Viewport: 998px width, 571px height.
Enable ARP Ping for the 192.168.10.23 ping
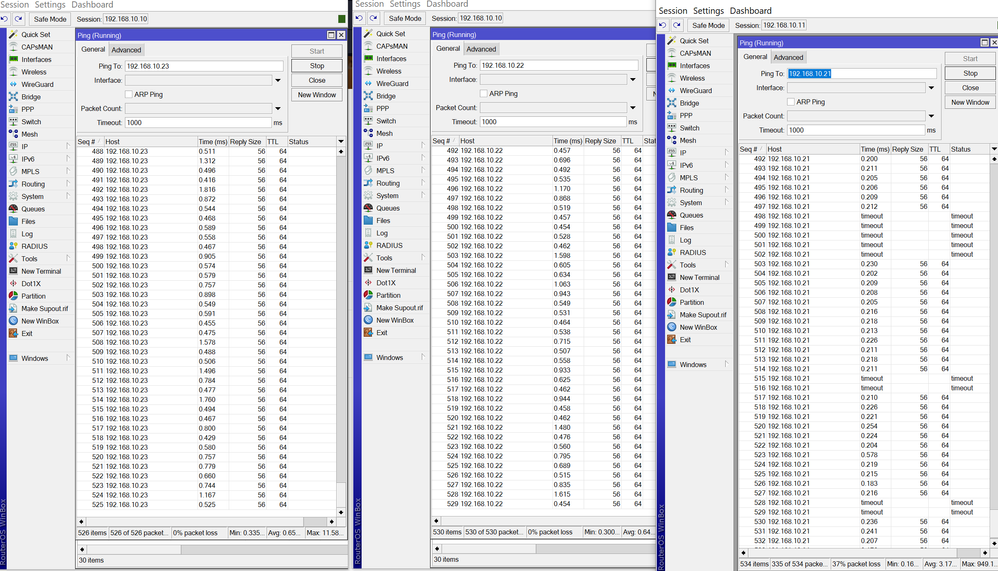point(130,94)
